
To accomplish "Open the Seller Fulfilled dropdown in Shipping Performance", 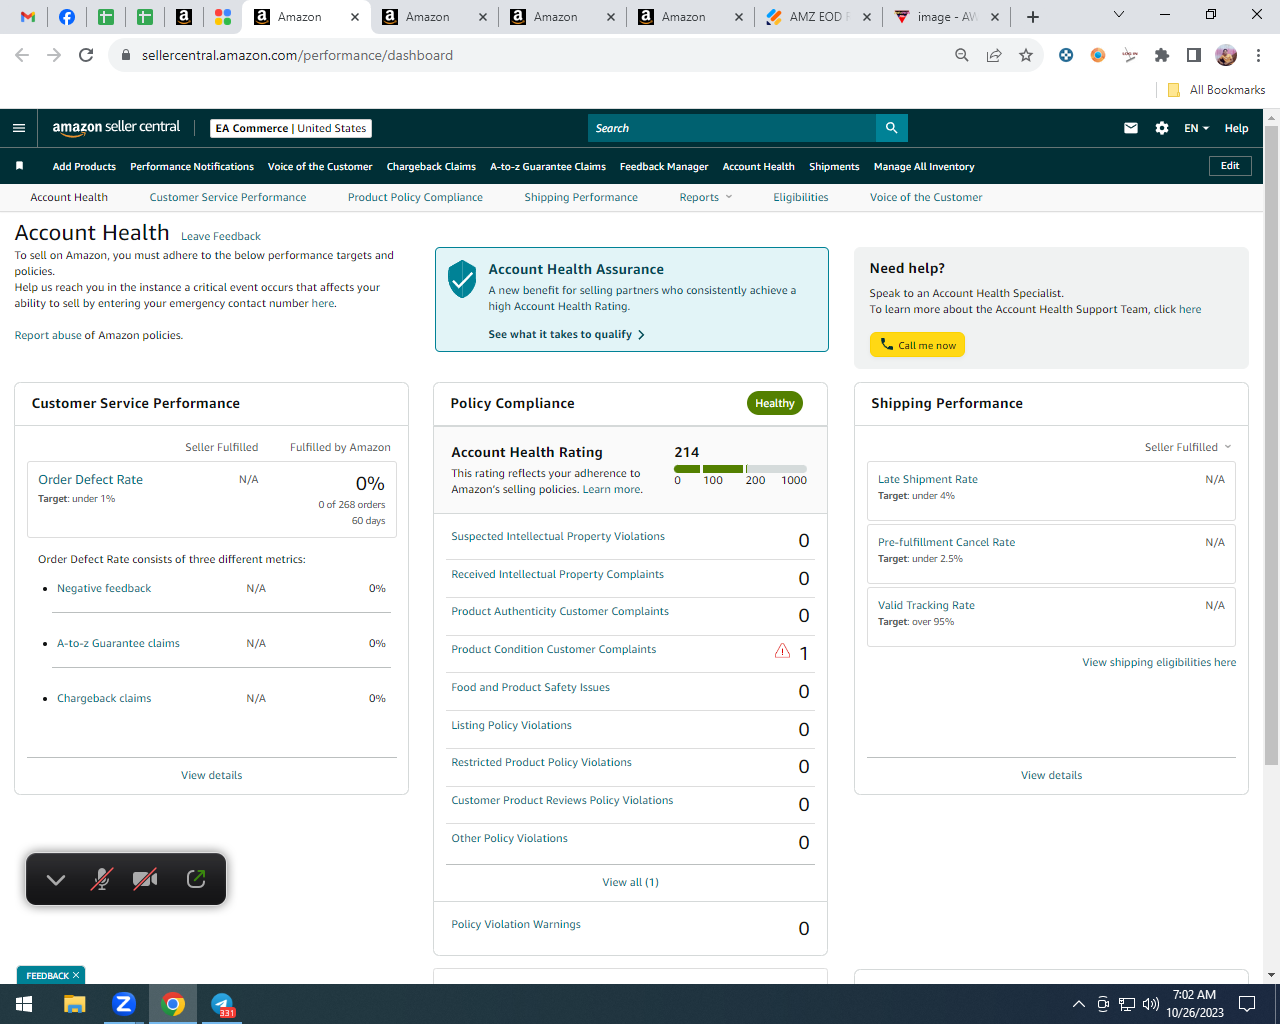I will (x=1188, y=447).
